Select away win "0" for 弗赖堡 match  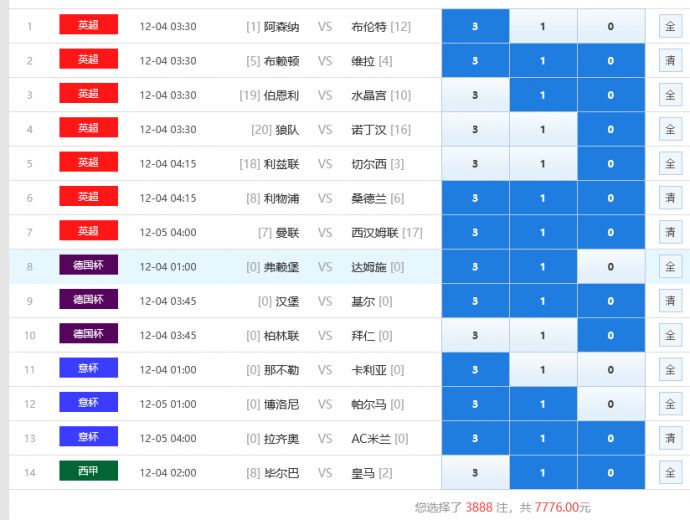[611, 267]
